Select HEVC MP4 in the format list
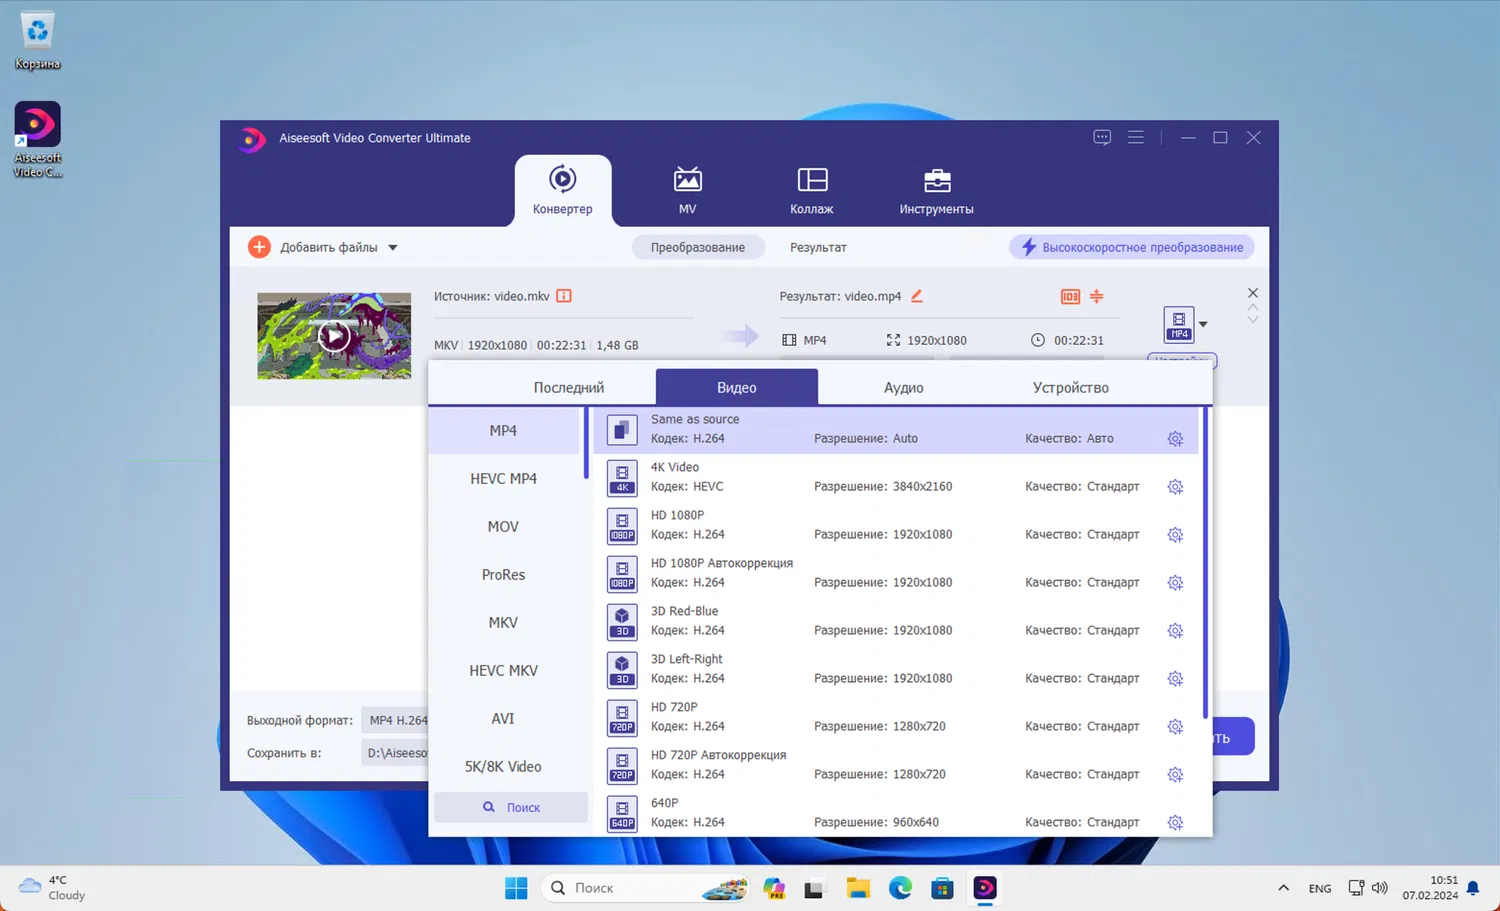1500x911 pixels. point(503,478)
